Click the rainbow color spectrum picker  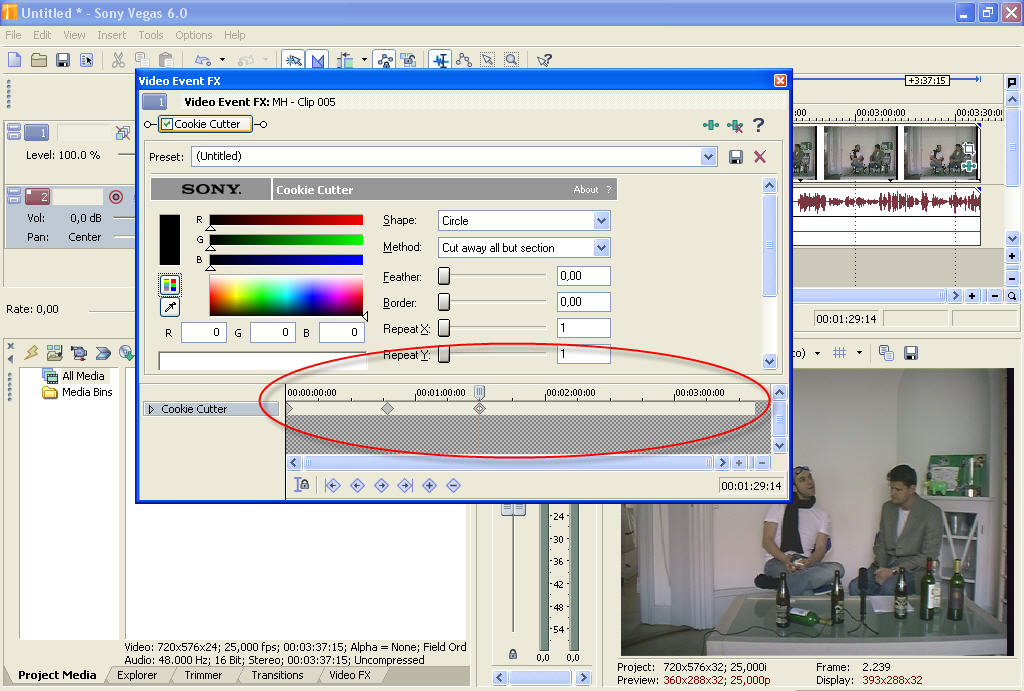(286, 295)
